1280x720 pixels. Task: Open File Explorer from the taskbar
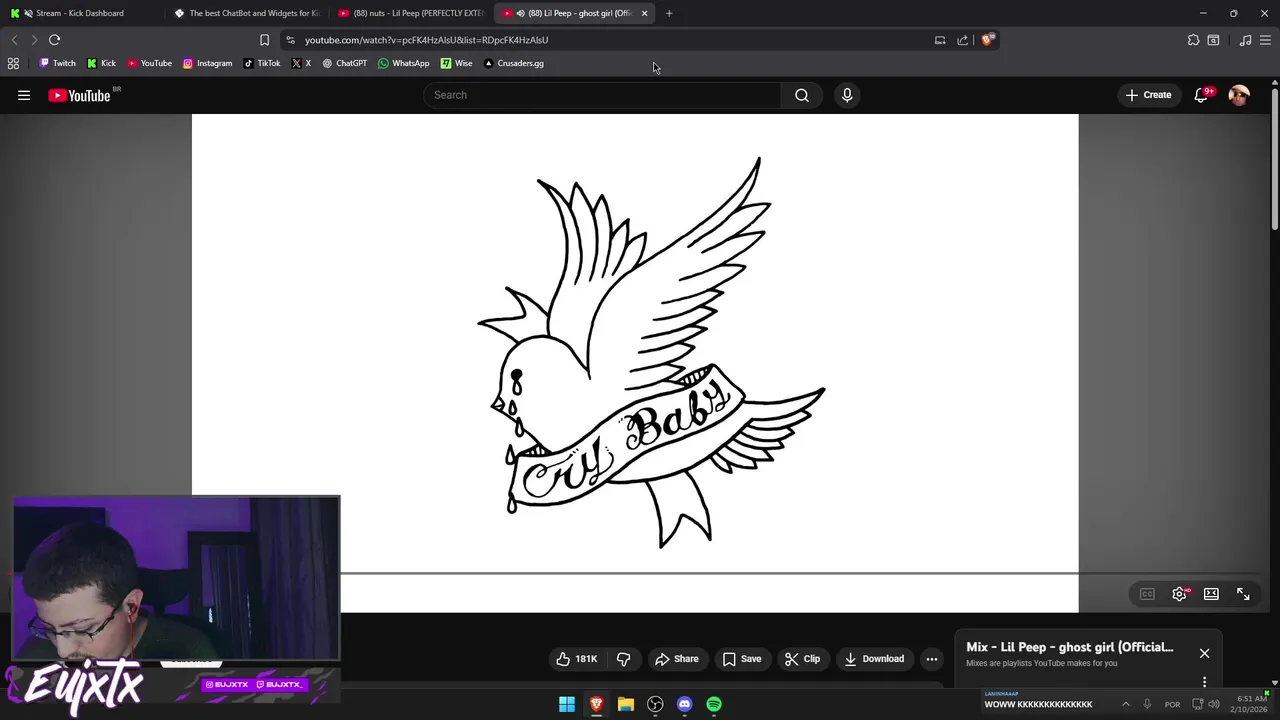(626, 705)
